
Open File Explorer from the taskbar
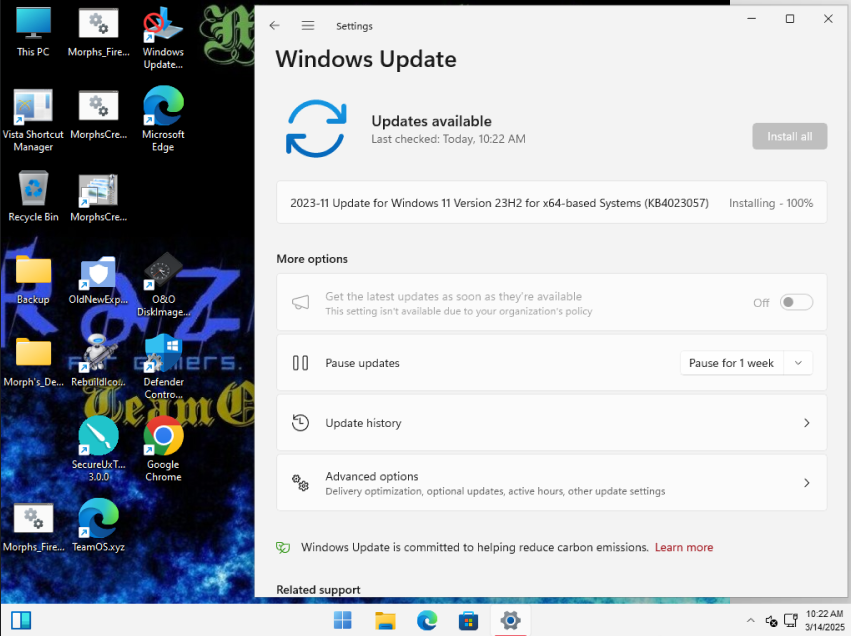click(x=385, y=620)
